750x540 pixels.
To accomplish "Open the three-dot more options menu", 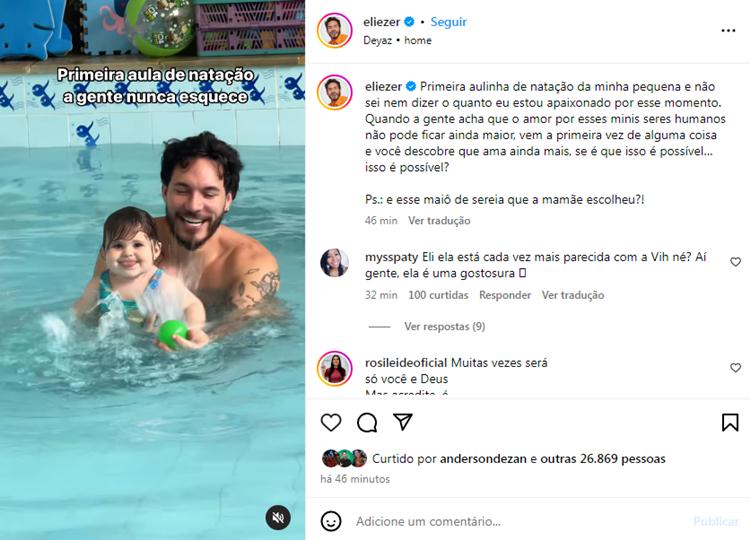I will tap(728, 31).
